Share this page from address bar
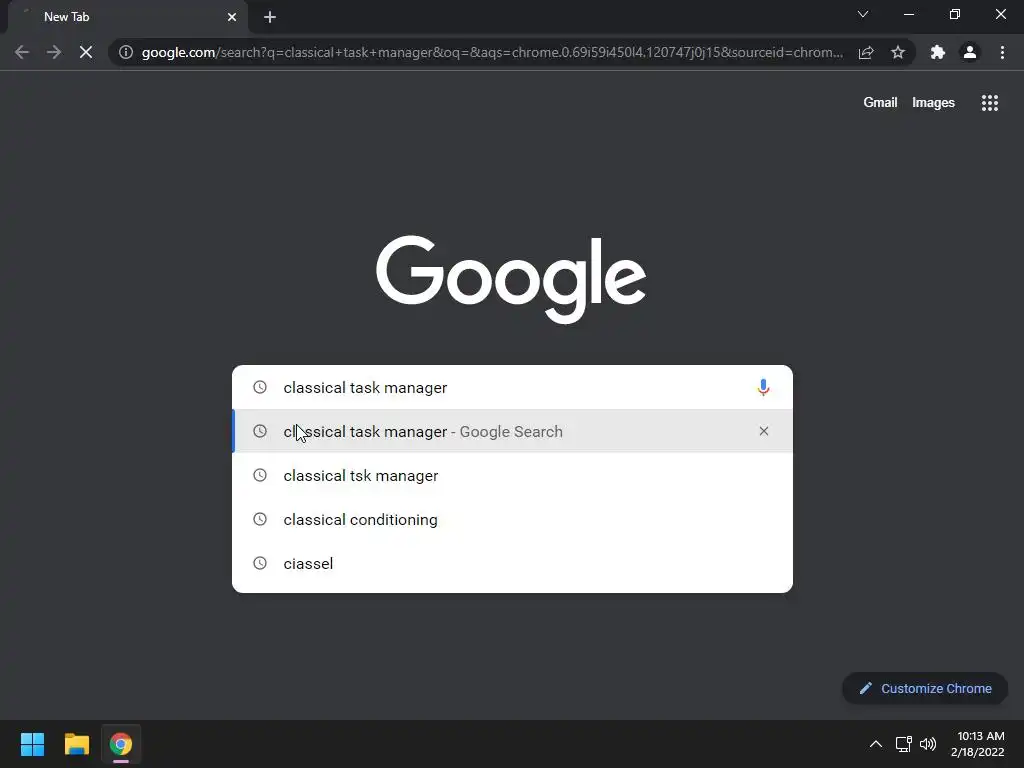 click(866, 52)
